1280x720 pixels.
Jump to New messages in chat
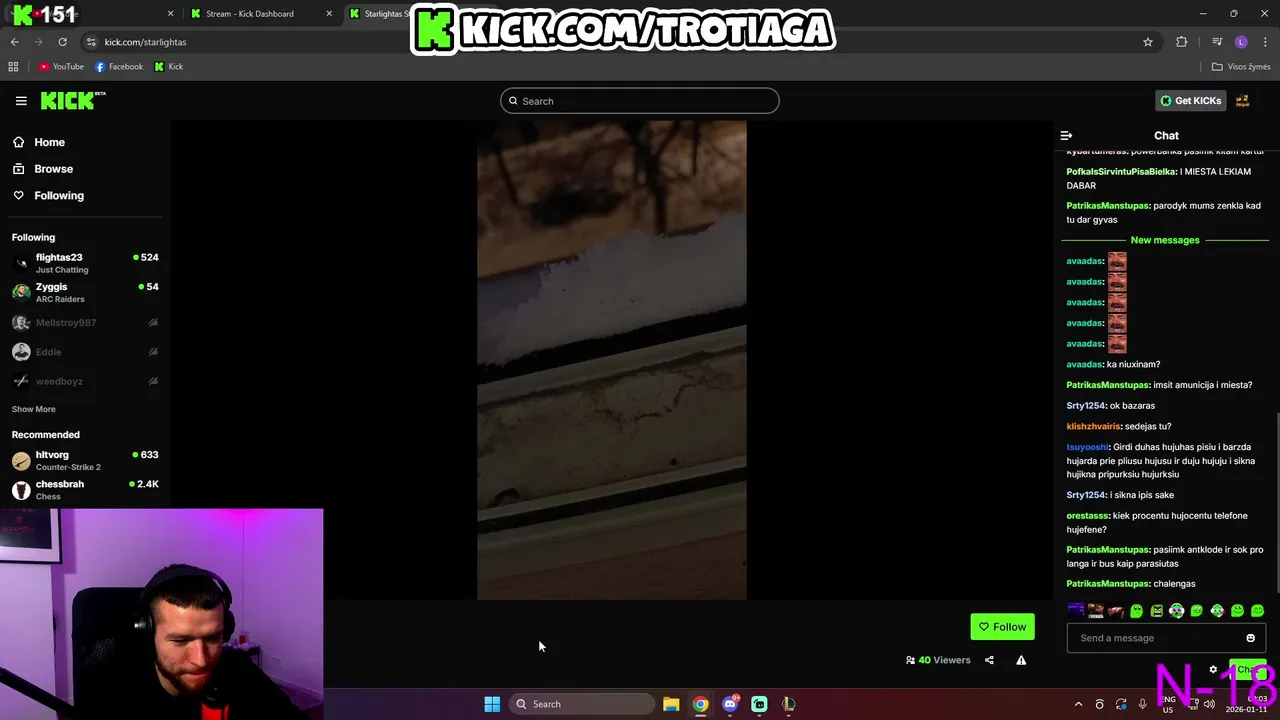click(x=1164, y=240)
